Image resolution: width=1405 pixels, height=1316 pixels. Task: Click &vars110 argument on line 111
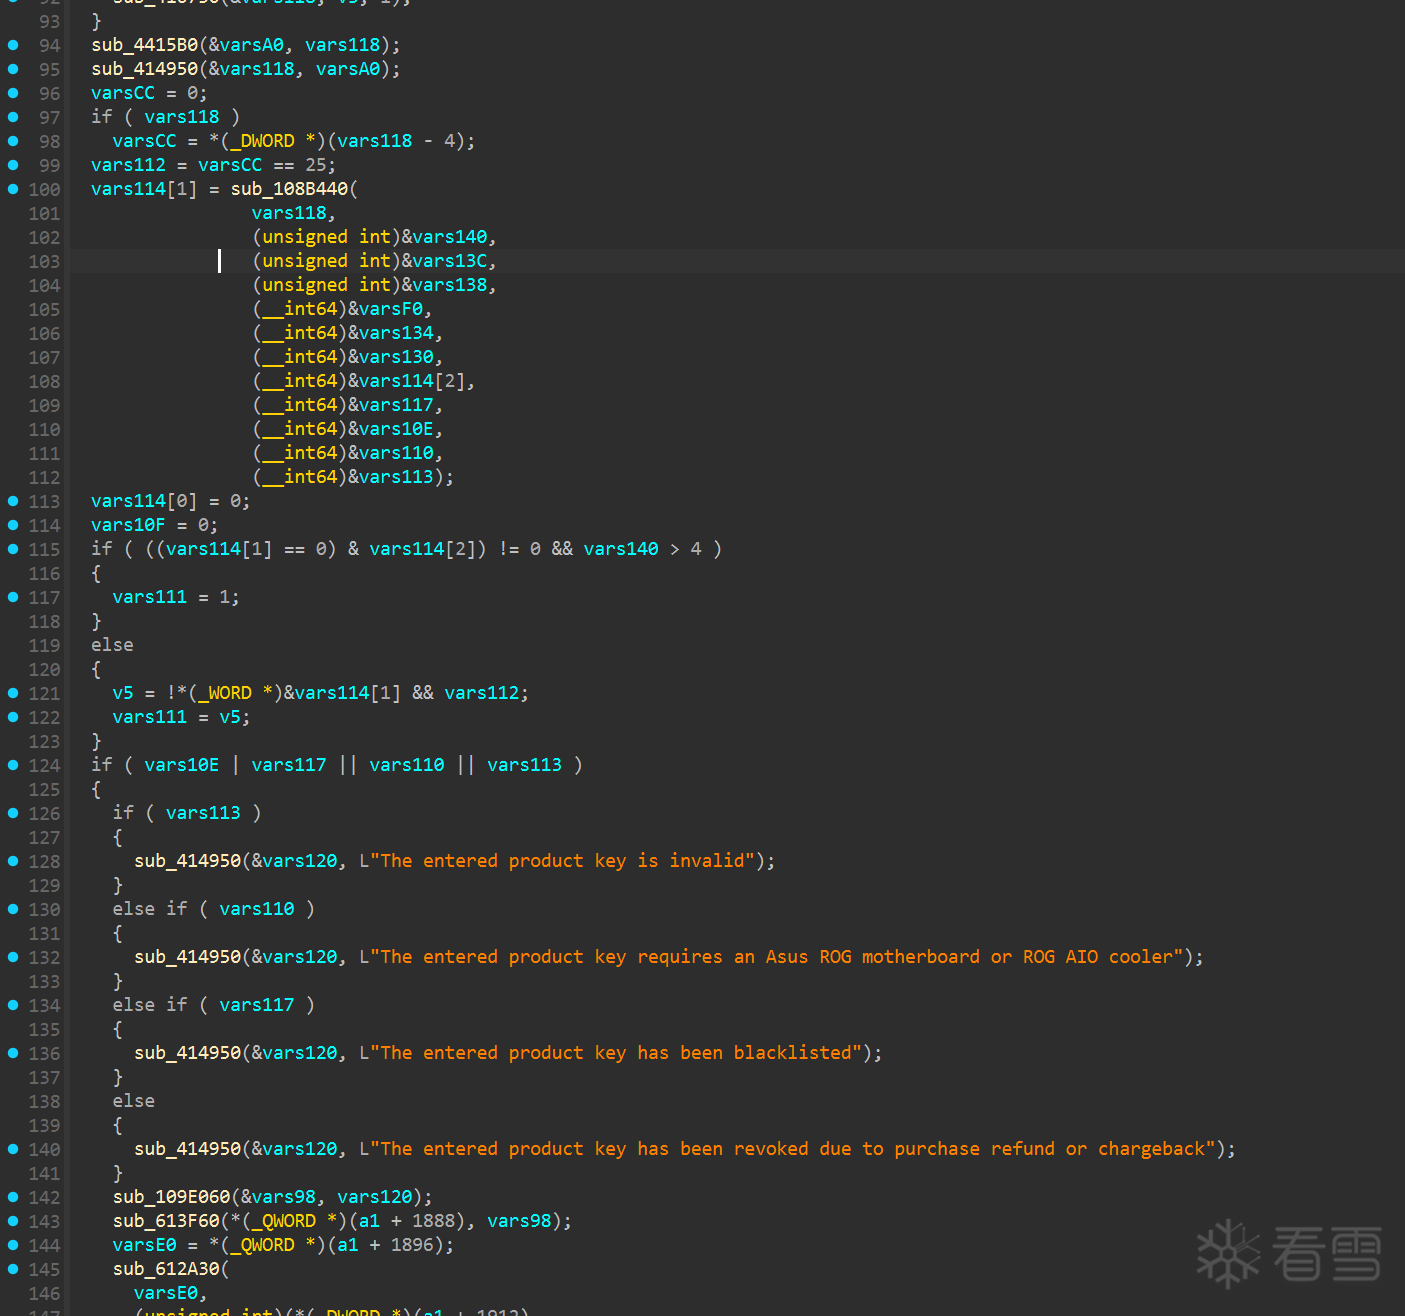point(391,453)
